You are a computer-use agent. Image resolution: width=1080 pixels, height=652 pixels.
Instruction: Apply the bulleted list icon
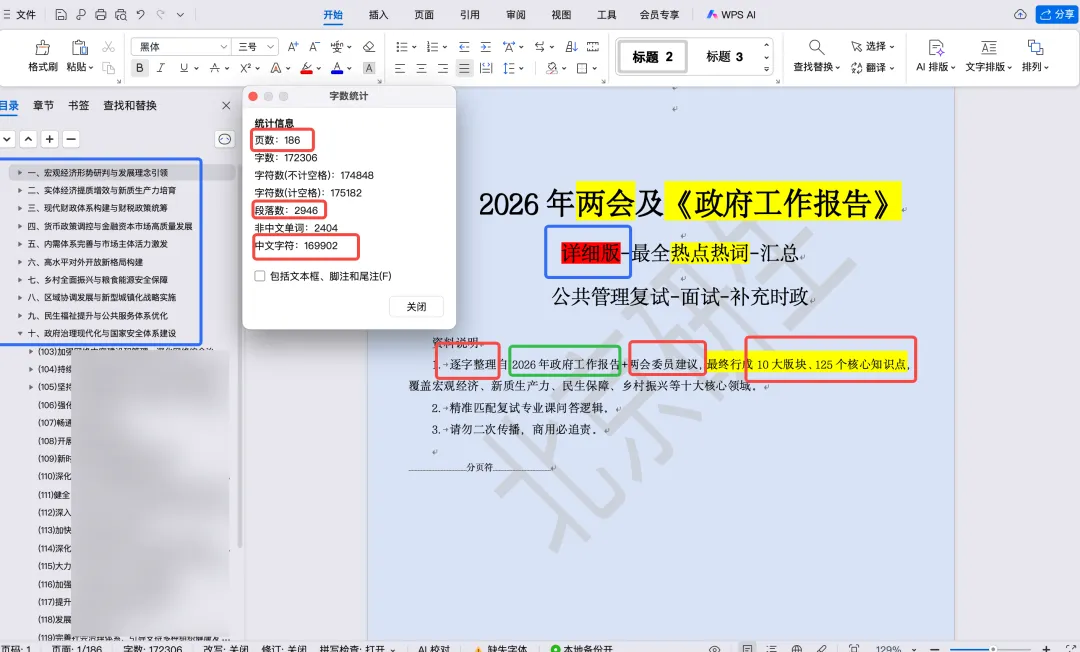(401, 47)
